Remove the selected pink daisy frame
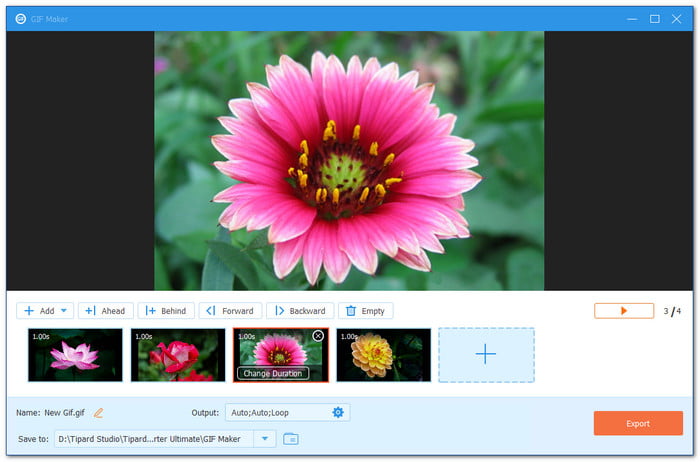The image size is (700, 462). (x=318, y=336)
